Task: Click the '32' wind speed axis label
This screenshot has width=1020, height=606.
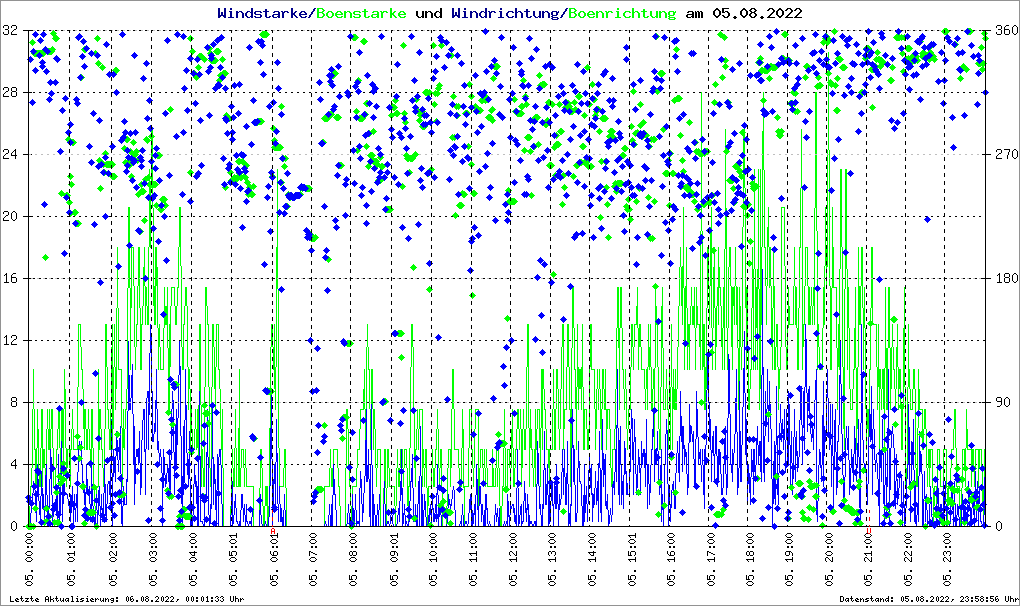Action: pyautogui.click(x=11, y=31)
